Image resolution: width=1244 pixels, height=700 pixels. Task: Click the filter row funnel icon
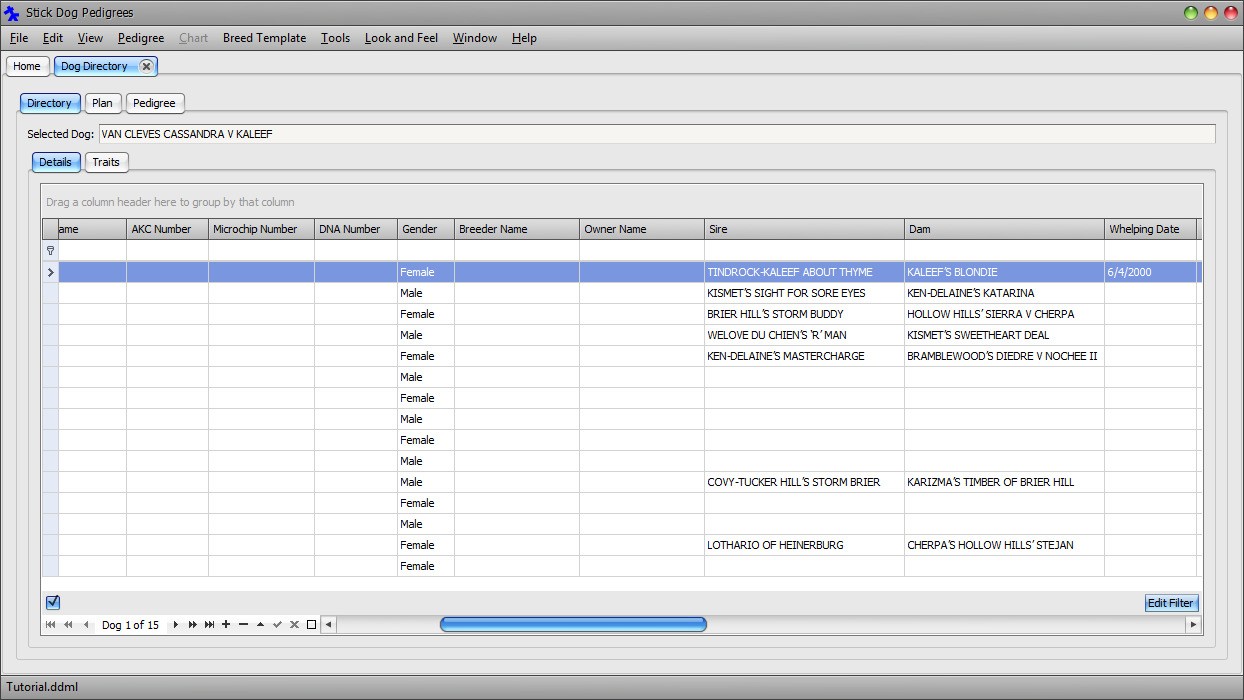tap(50, 251)
